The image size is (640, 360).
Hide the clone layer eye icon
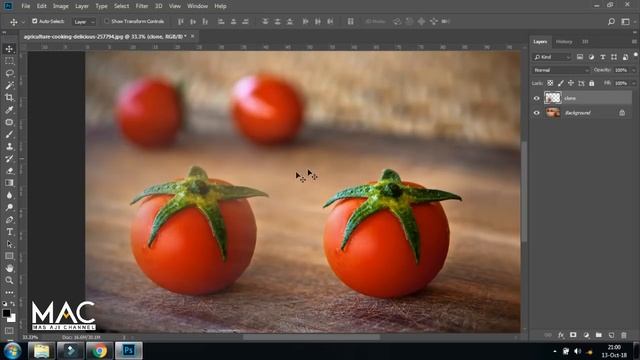point(537,98)
